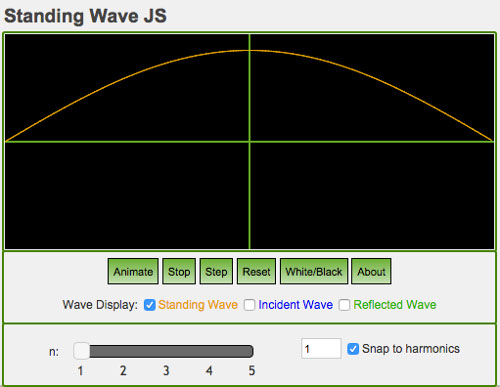The width and height of the screenshot is (500, 387).
Task: Click the orange "Standing Wave" label
Action: 198,305
